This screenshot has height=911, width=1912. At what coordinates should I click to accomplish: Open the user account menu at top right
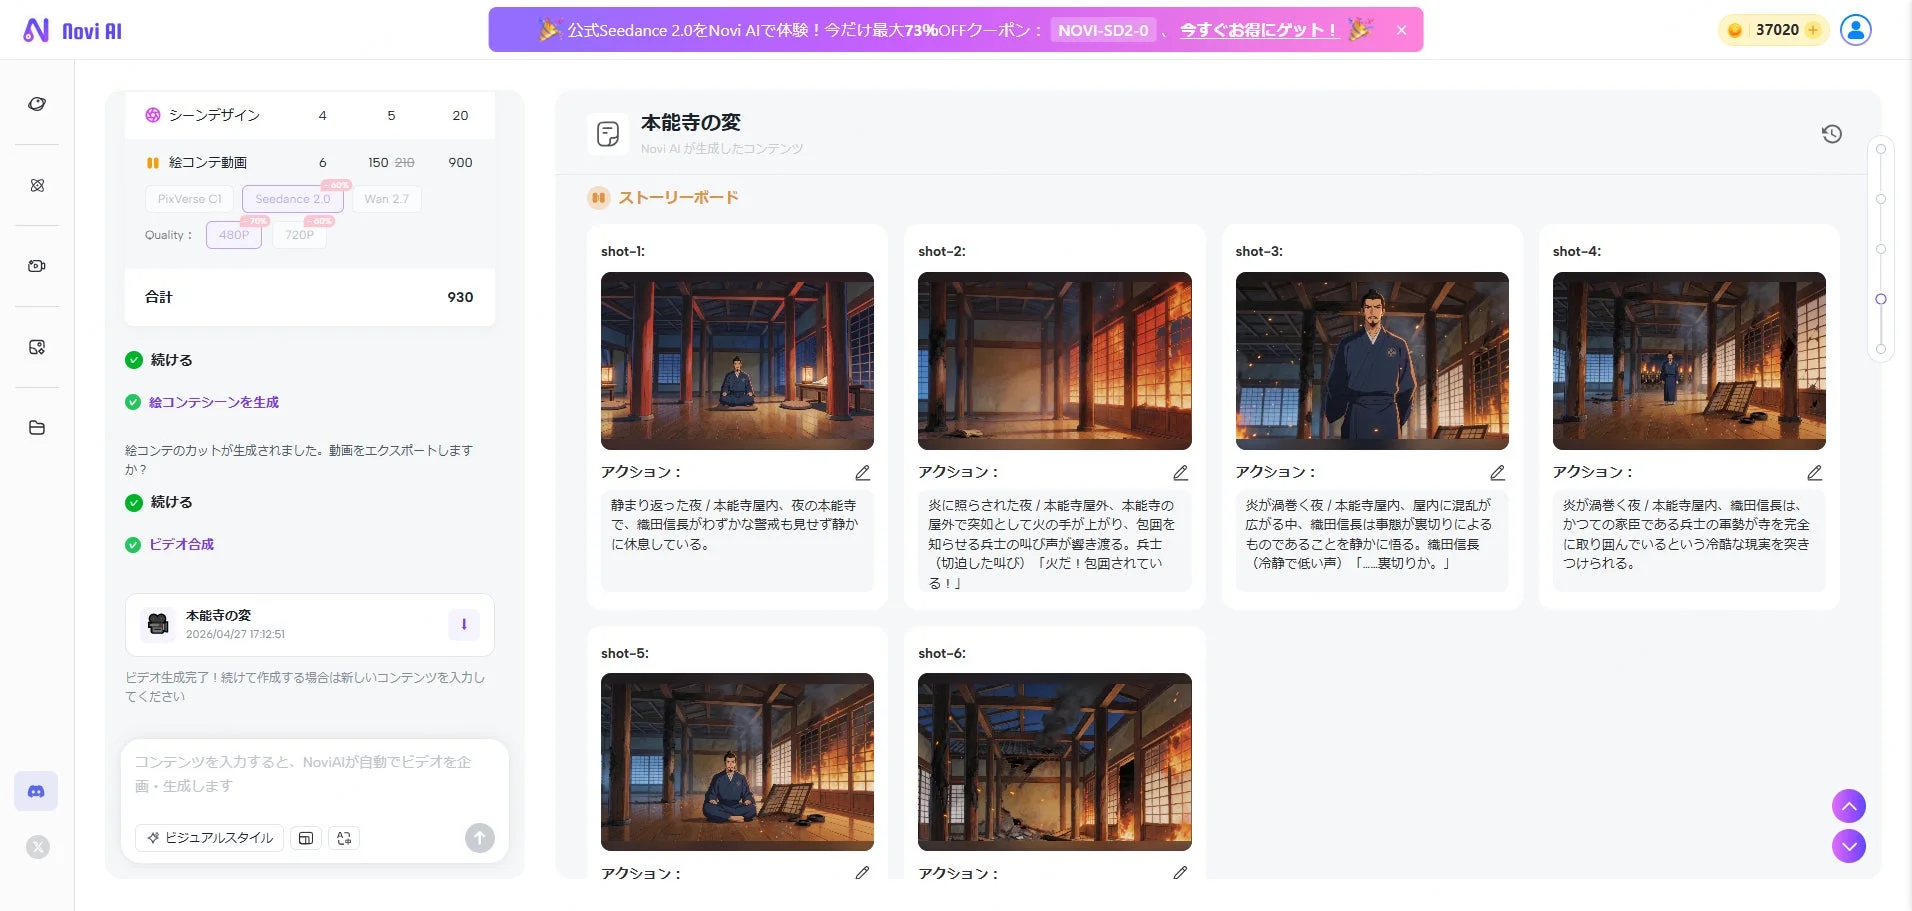coord(1854,29)
